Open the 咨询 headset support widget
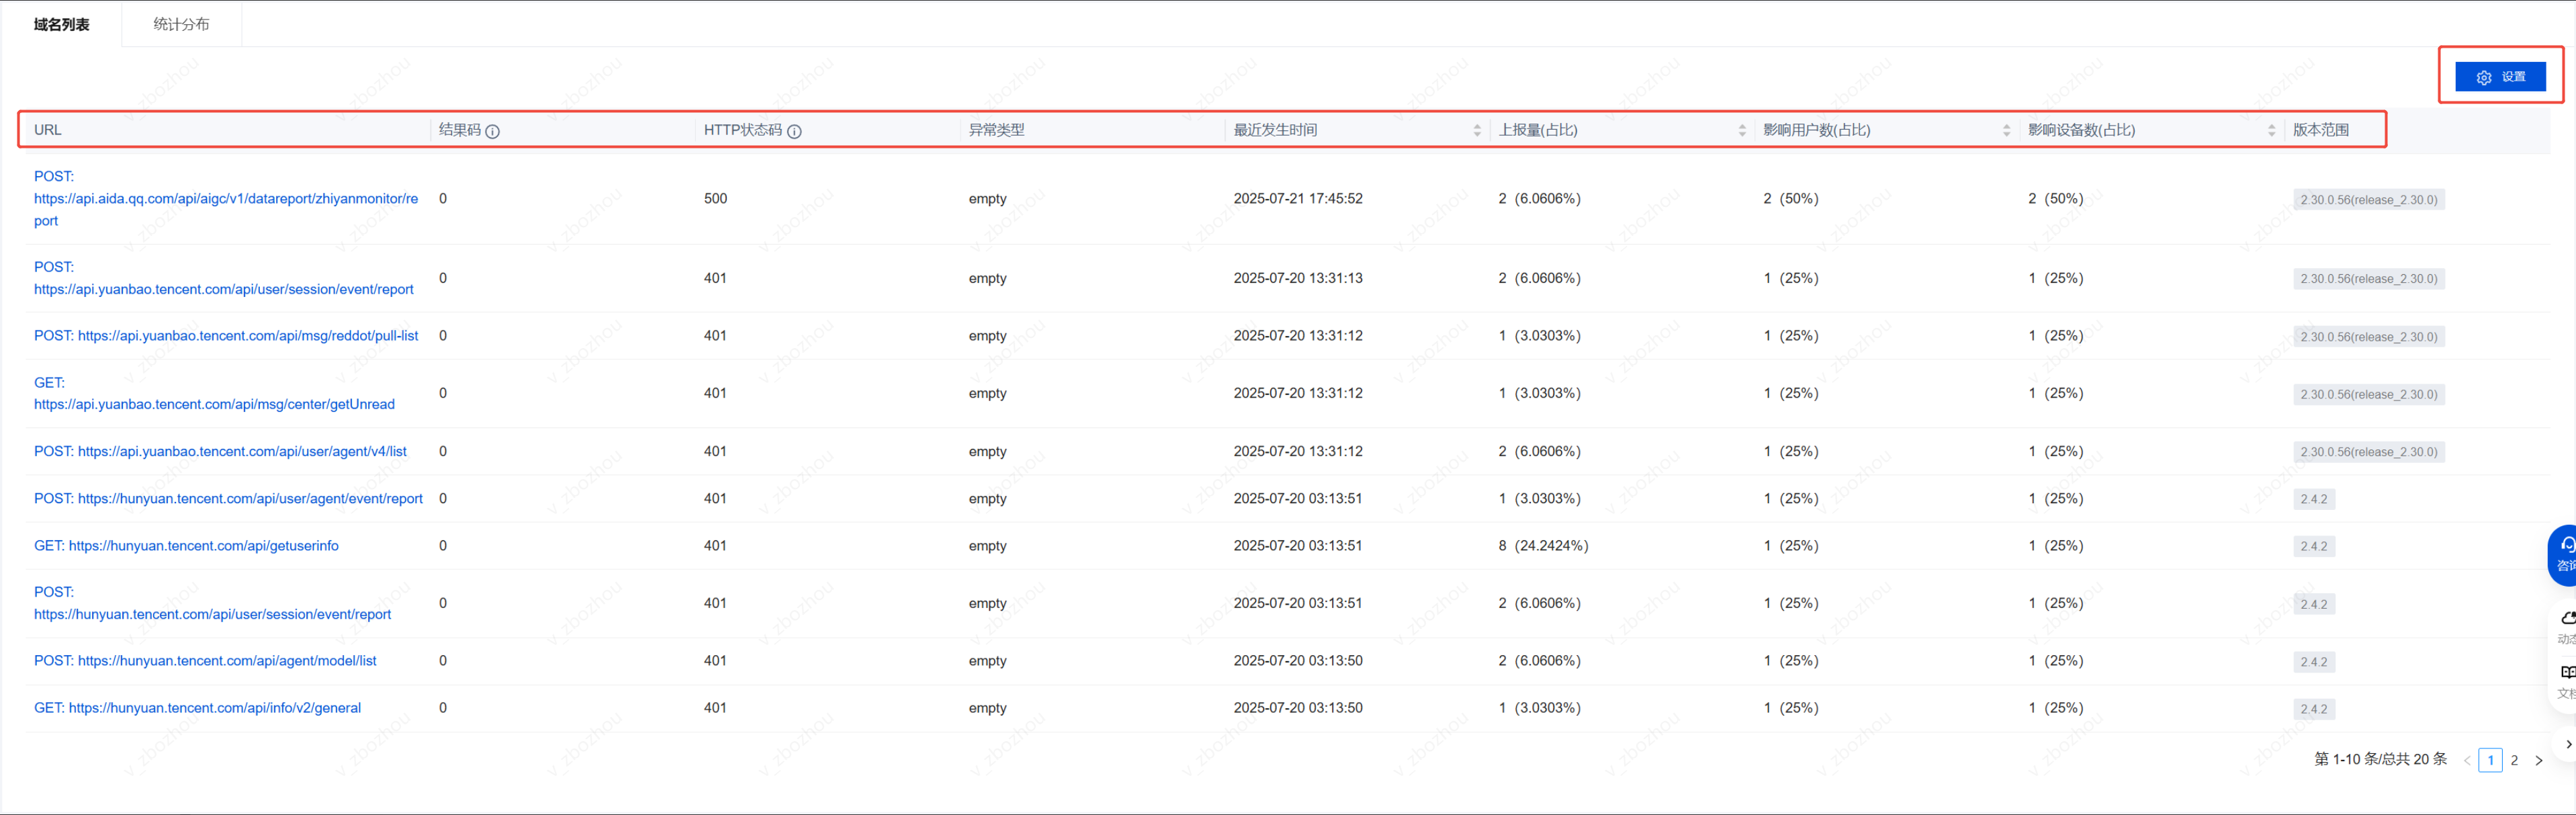Screen dimensions: 2576x815 click(2566, 553)
